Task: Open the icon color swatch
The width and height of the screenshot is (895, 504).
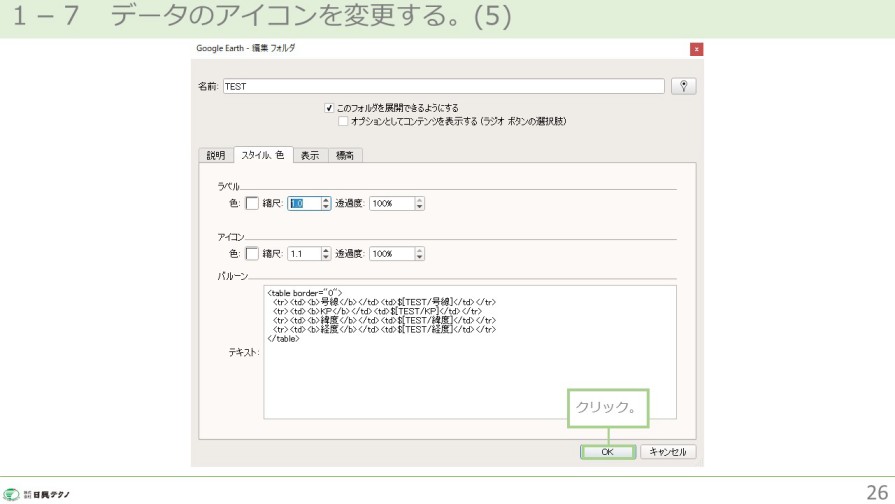Action: [252, 254]
